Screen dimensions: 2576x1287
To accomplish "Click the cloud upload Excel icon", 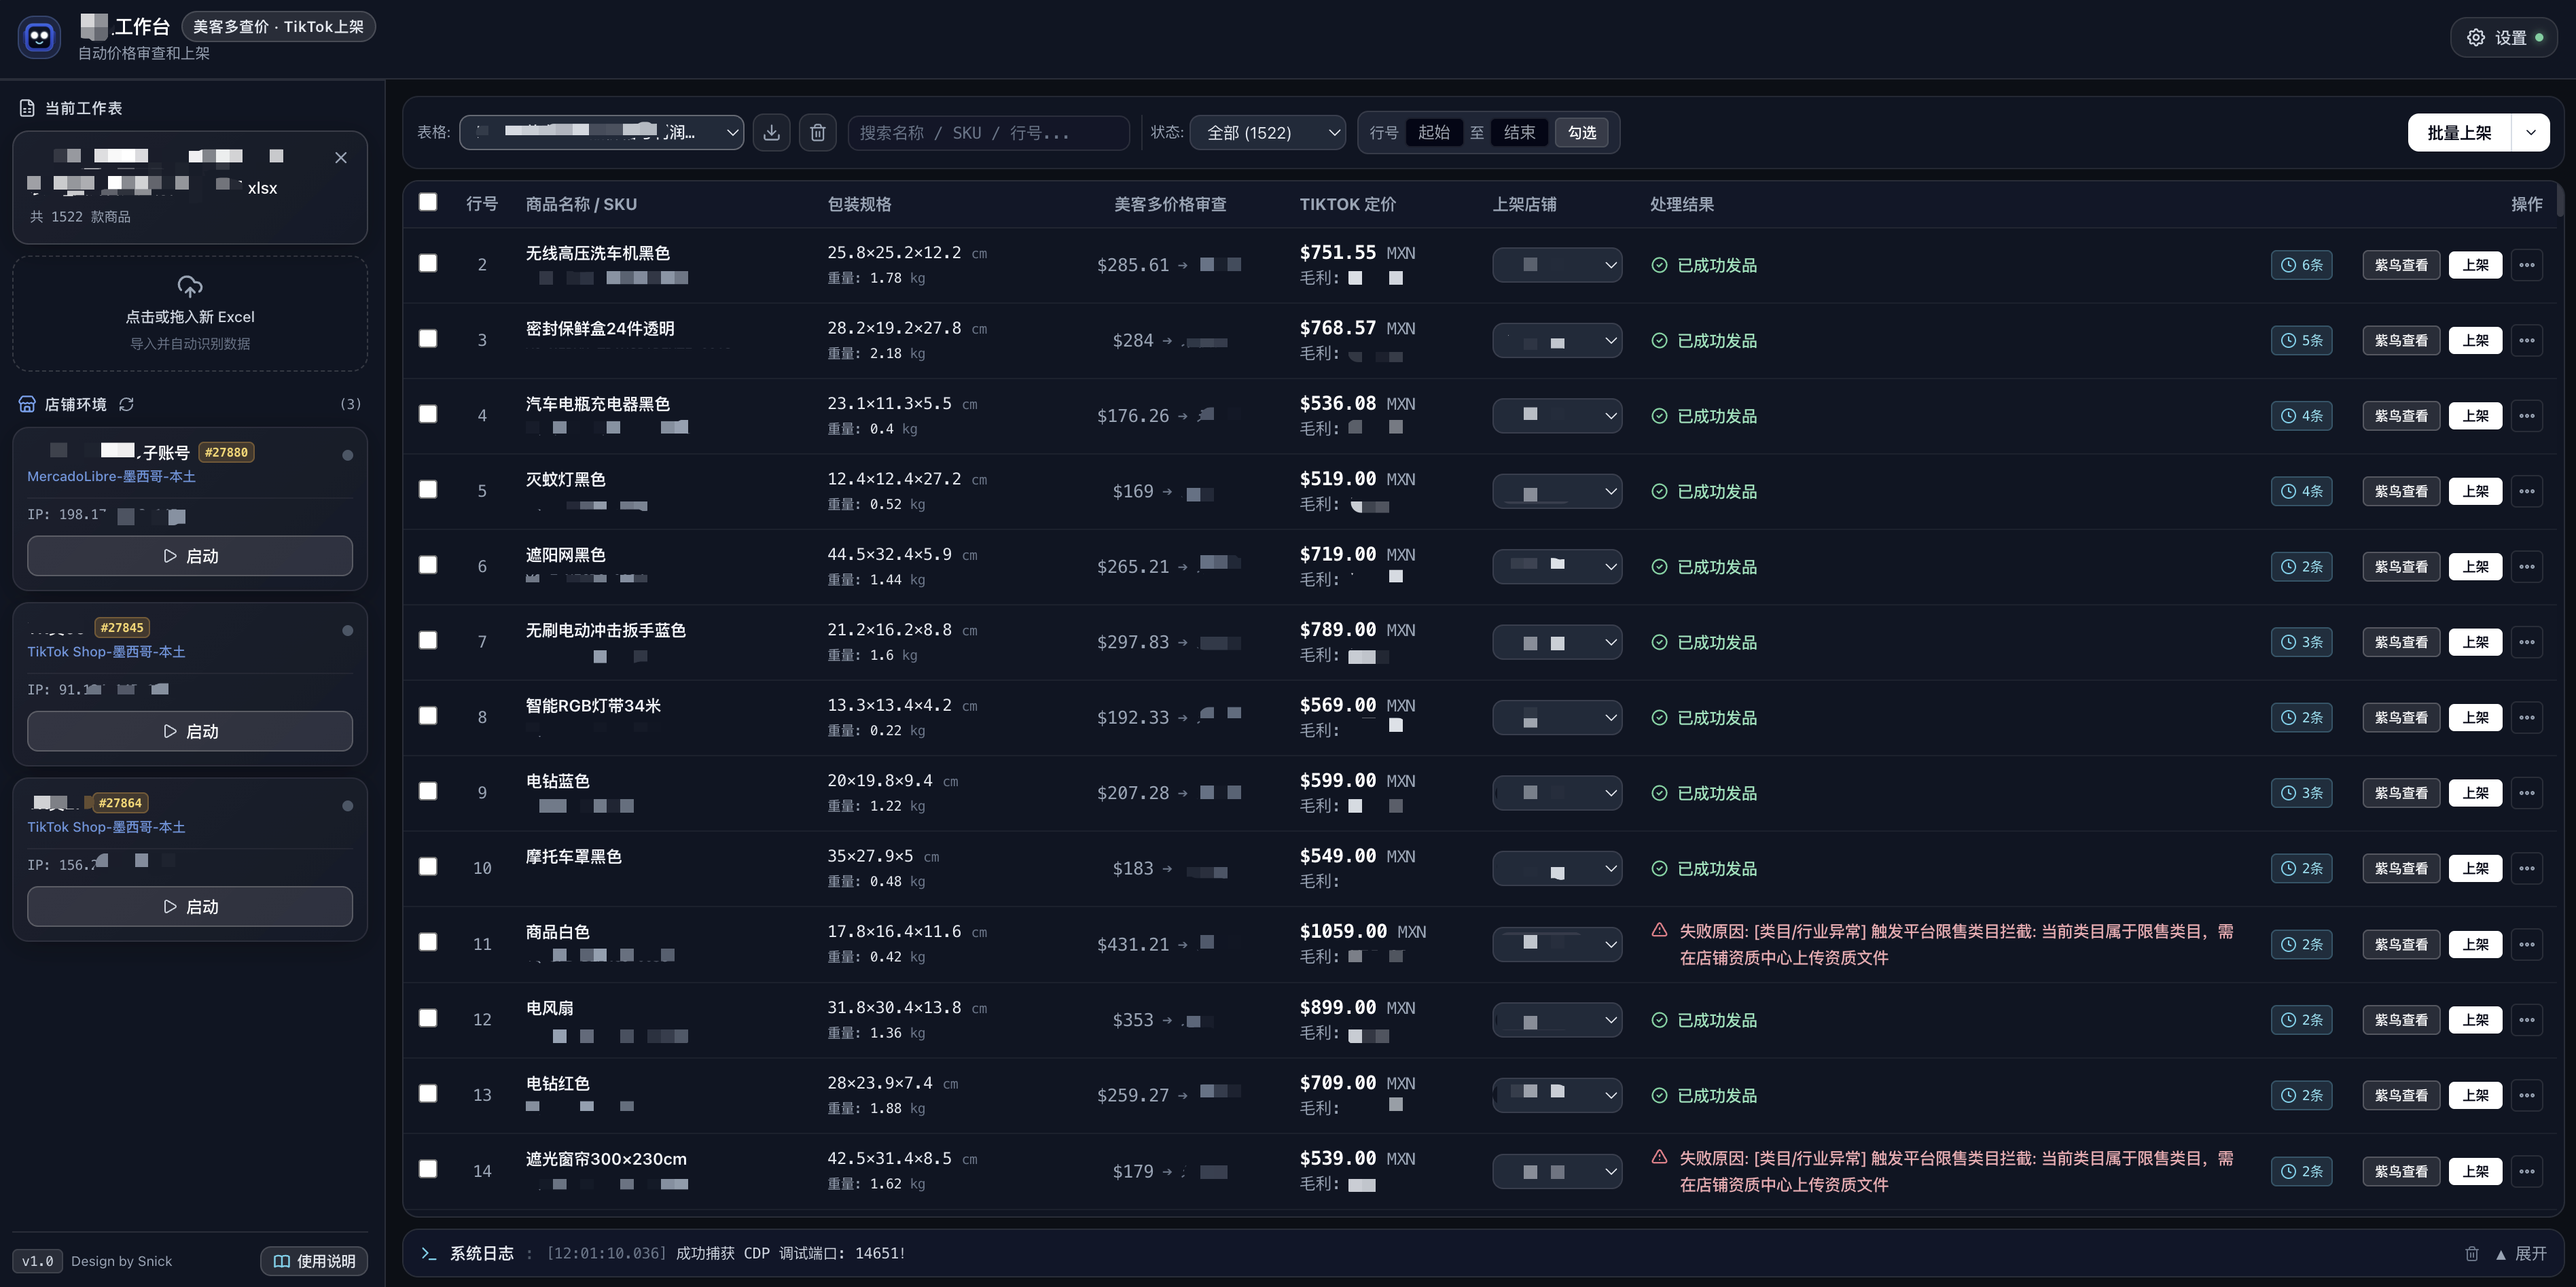I will pos(190,286).
